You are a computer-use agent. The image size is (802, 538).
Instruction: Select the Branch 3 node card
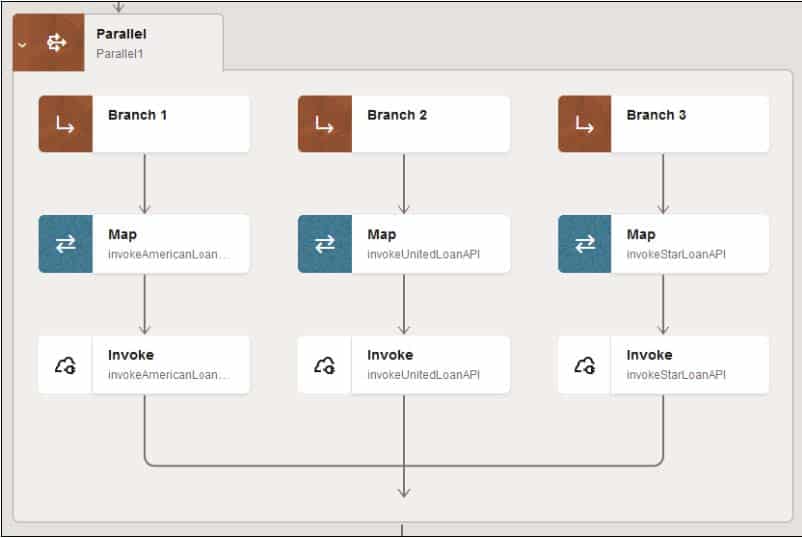tap(663, 124)
